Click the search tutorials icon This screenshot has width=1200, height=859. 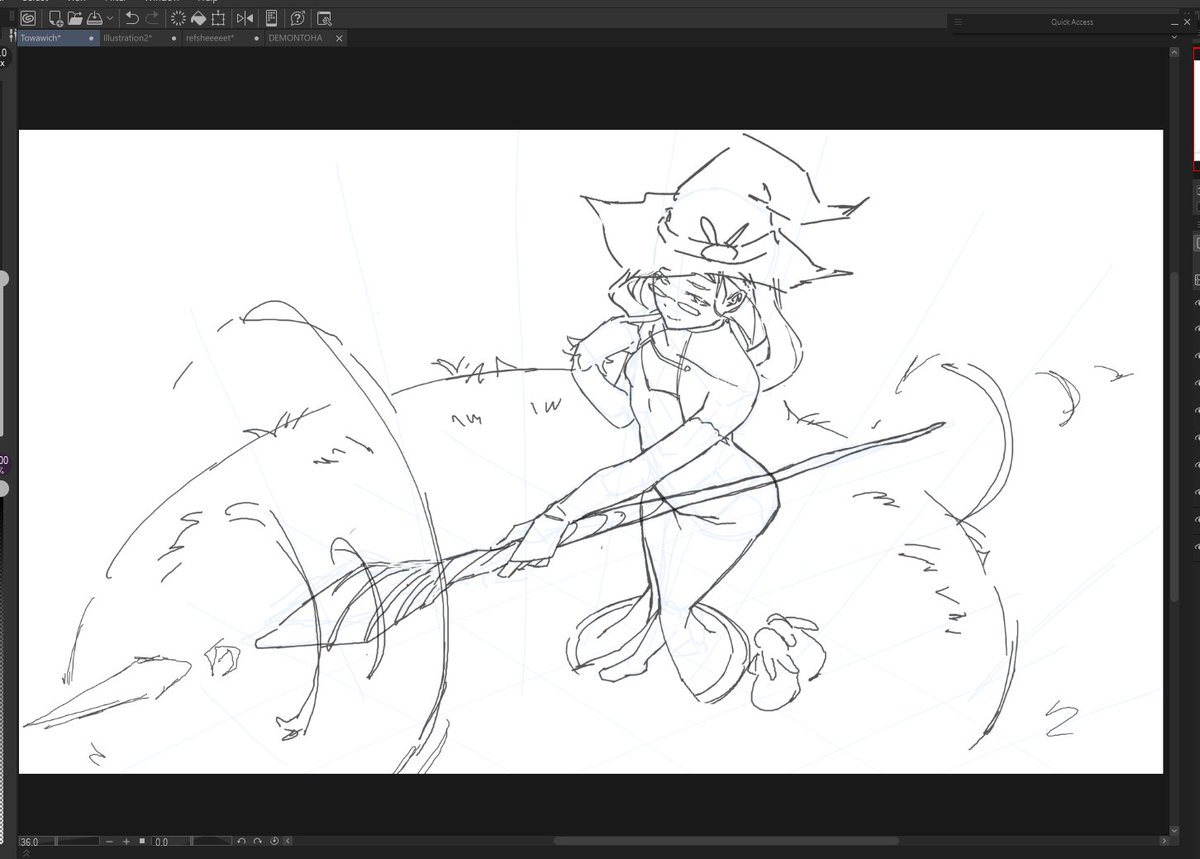click(324, 18)
